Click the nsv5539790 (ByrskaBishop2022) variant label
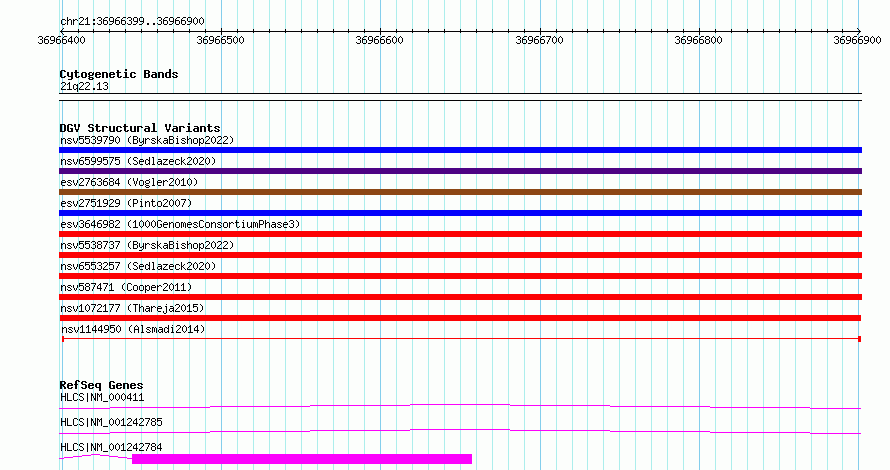Viewport: 890px width, 470px height. tap(147, 140)
